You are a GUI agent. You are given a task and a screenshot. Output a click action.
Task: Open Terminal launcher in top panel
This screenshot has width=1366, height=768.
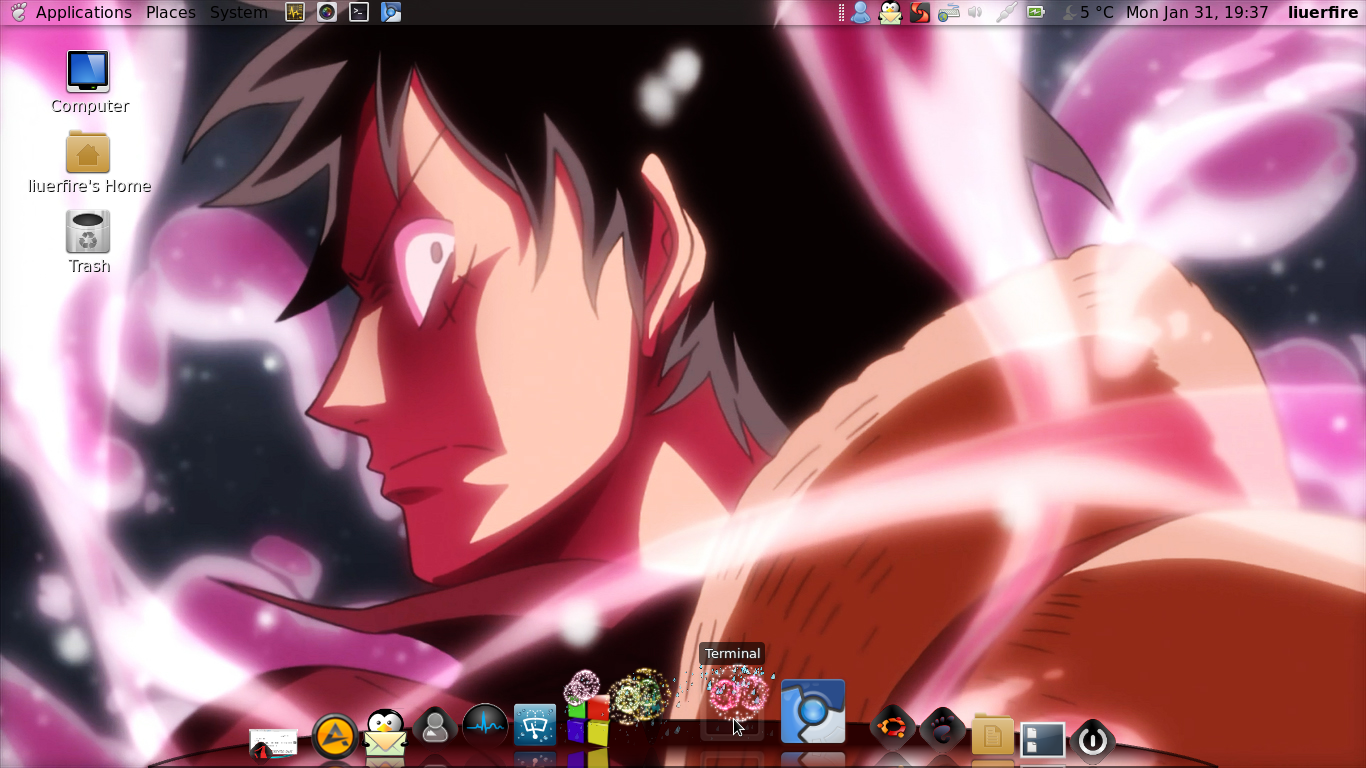tap(359, 12)
